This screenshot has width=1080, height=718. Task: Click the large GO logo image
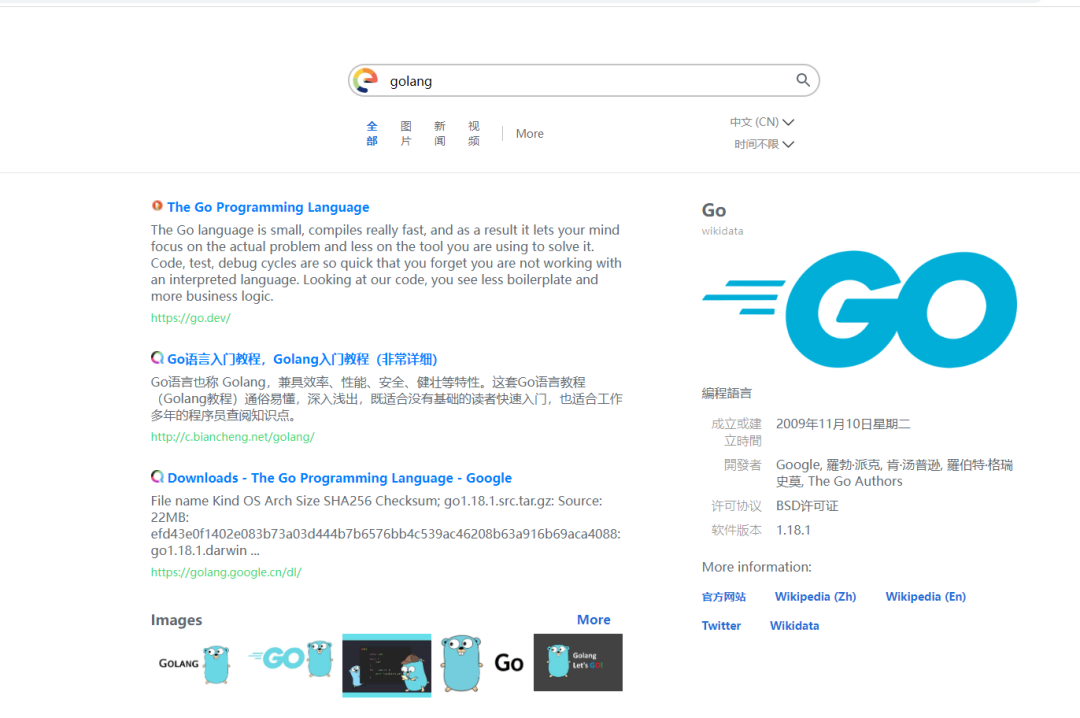(x=860, y=309)
